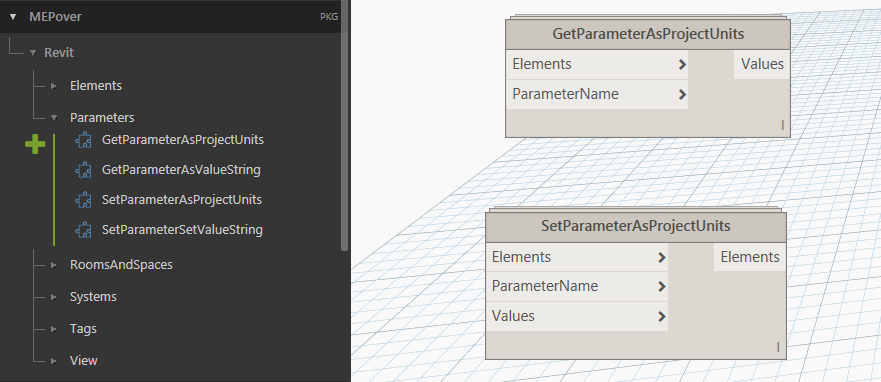The image size is (881, 382).
Task: Click the PKG label beside MEPover
Action: 329,17
